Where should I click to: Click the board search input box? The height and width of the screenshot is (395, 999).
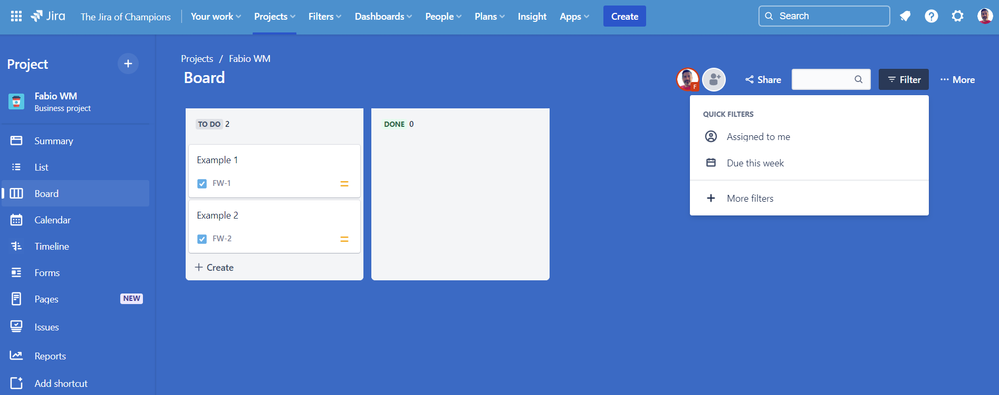pyautogui.click(x=831, y=80)
